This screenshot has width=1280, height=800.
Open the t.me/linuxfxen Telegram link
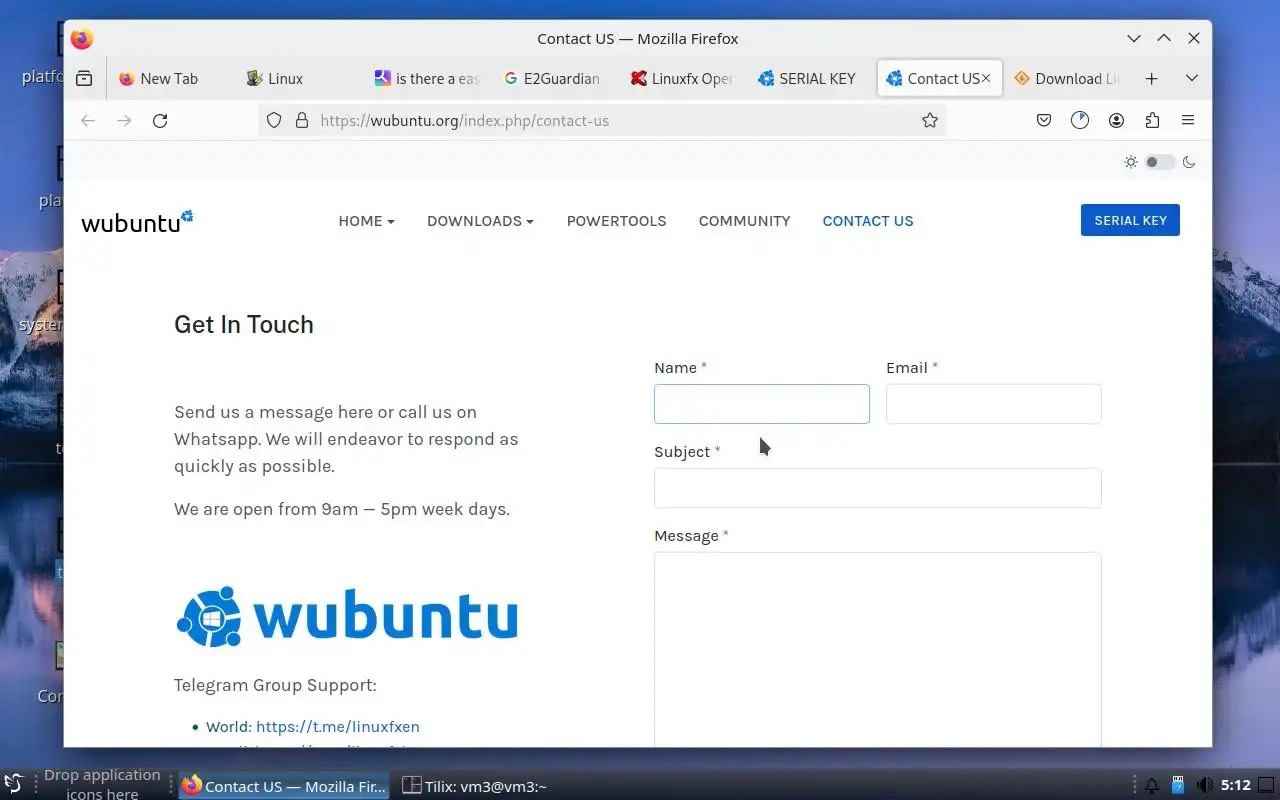(x=338, y=727)
